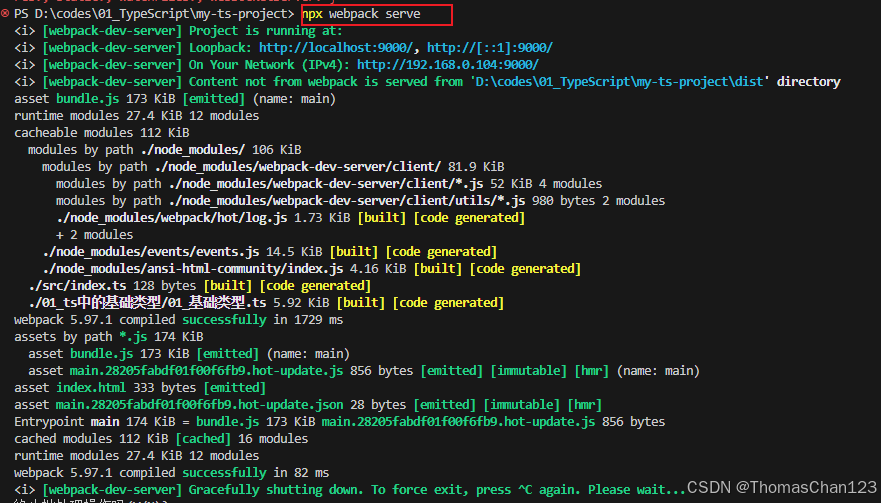Click 'main.28205fabdf01f00f6fb9.hot-update.json' asset name
This screenshot has height=503, width=881.
(199, 405)
